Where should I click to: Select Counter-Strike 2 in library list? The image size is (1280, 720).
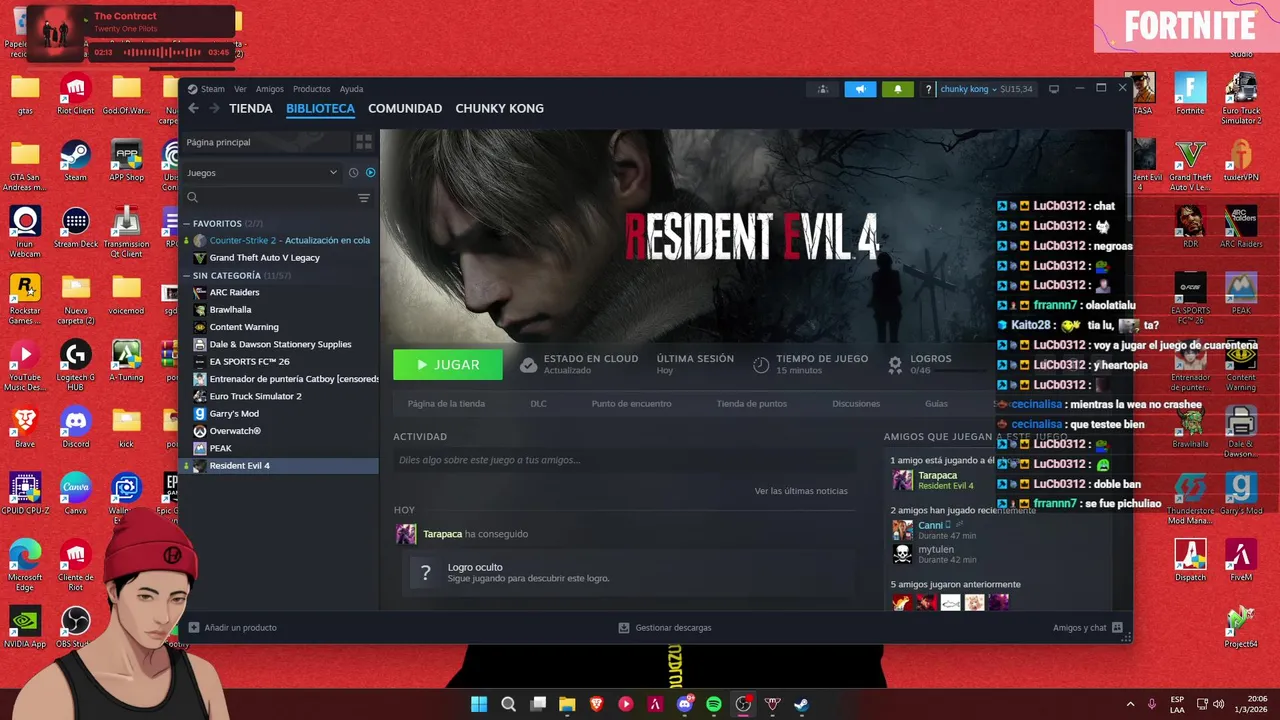(x=280, y=241)
